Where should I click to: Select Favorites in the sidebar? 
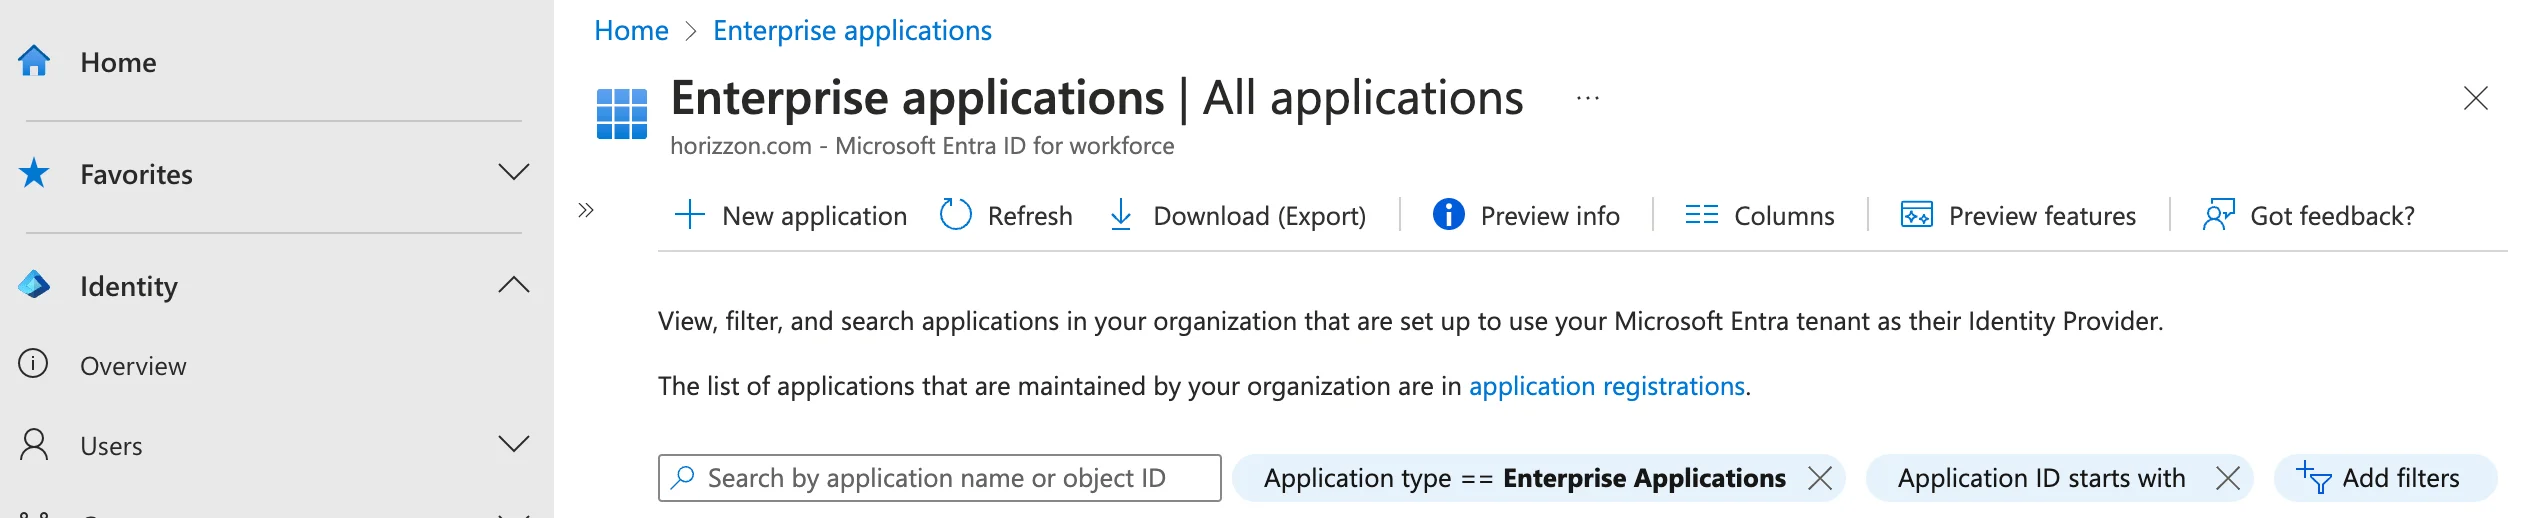pos(136,174)
